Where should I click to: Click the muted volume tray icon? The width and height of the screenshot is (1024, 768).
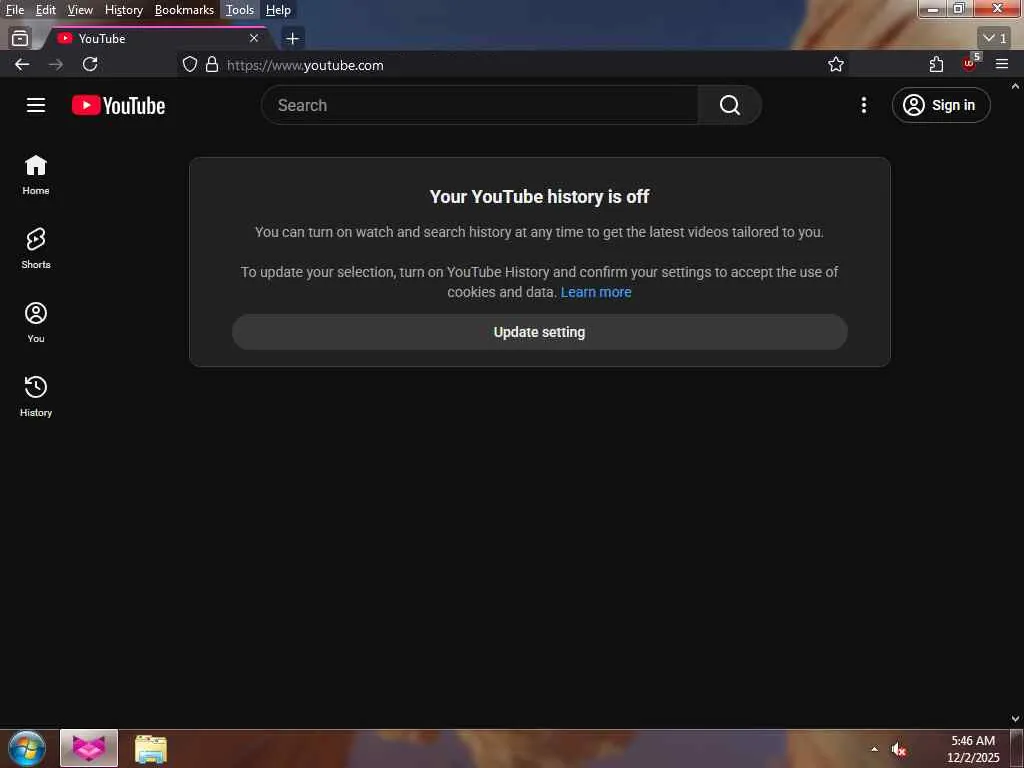[899, 749]
